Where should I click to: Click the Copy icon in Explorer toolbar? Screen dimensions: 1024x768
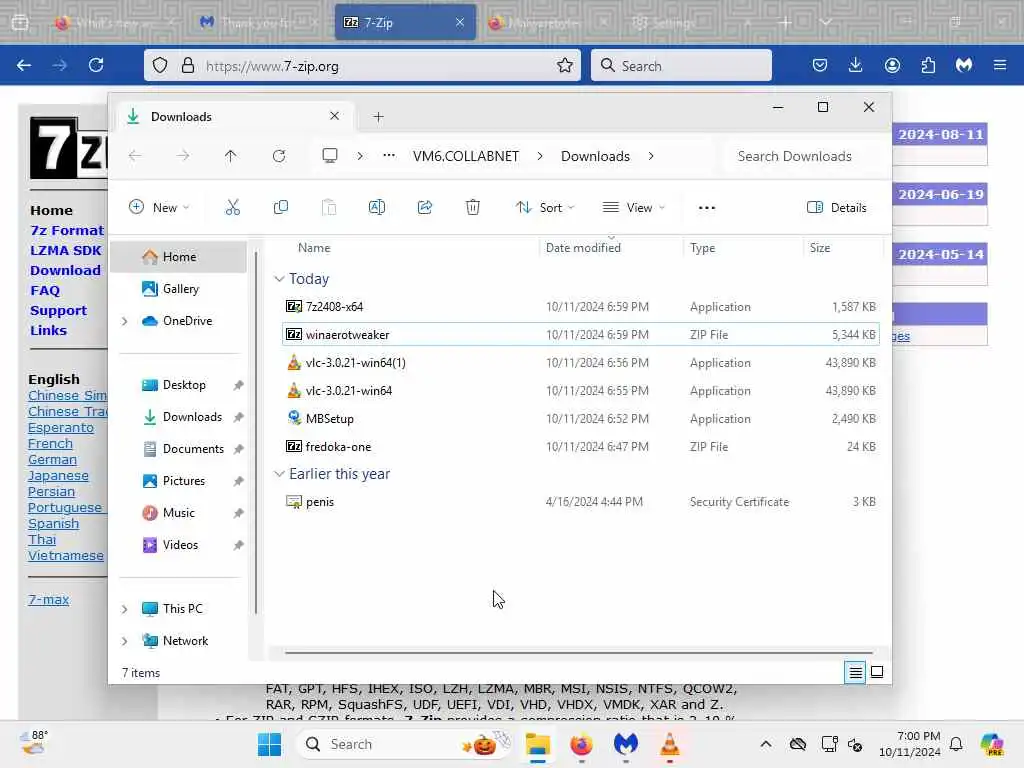pyautogui.click(x=281, y=208)
